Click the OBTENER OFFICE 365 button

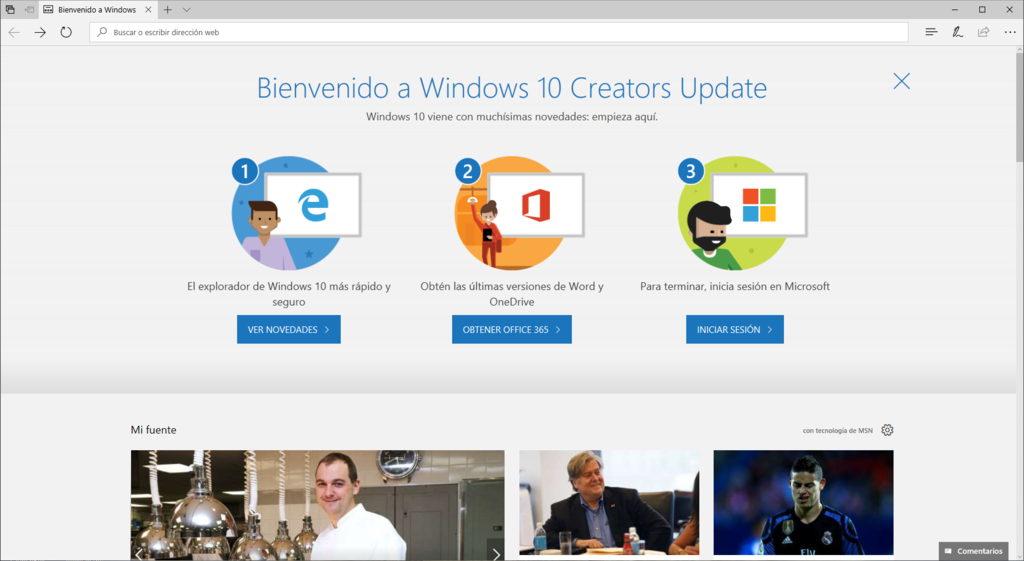pos(511,329)
